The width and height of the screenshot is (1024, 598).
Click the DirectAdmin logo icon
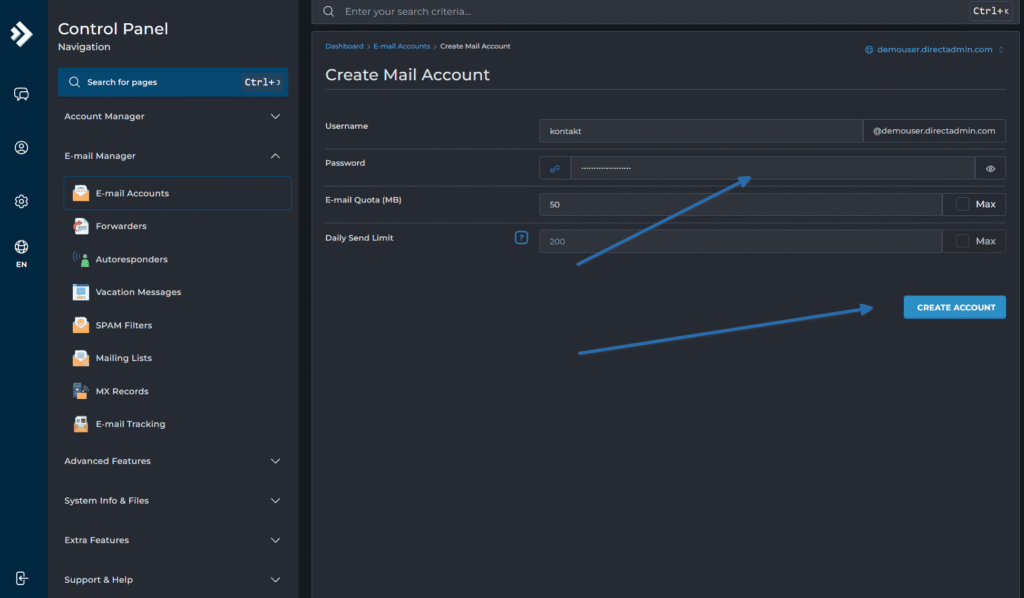(21, 34)
